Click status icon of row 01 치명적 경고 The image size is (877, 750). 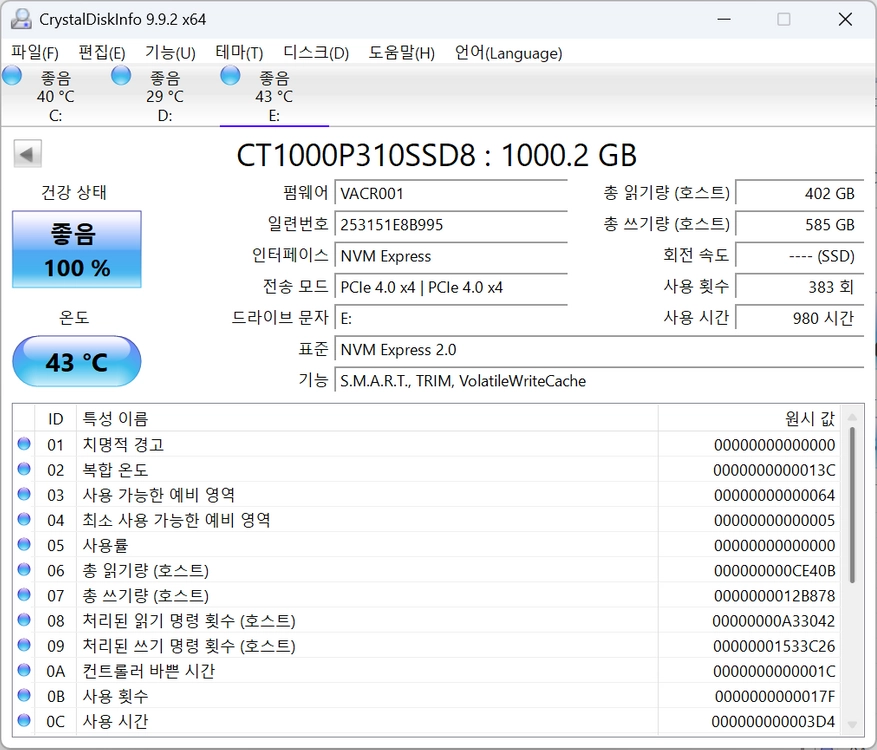tap(24, 444)
